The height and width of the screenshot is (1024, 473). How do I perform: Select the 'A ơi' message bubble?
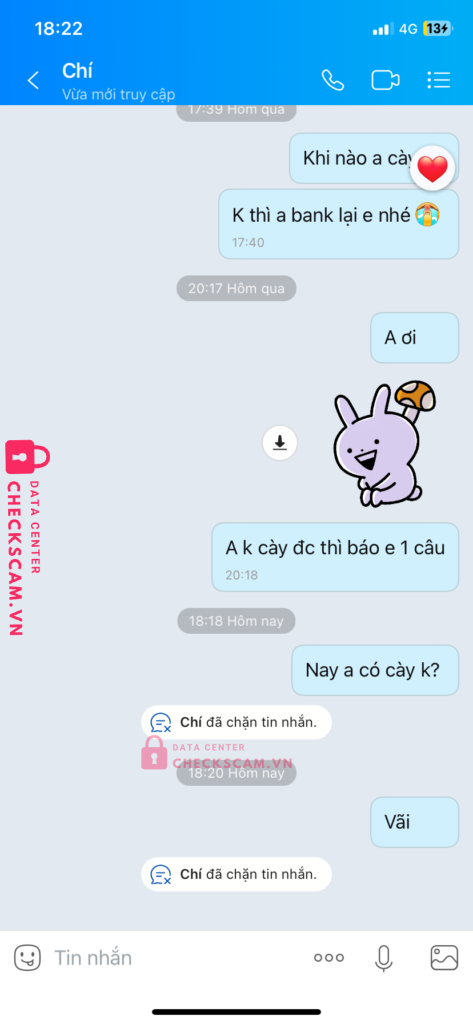414,338
